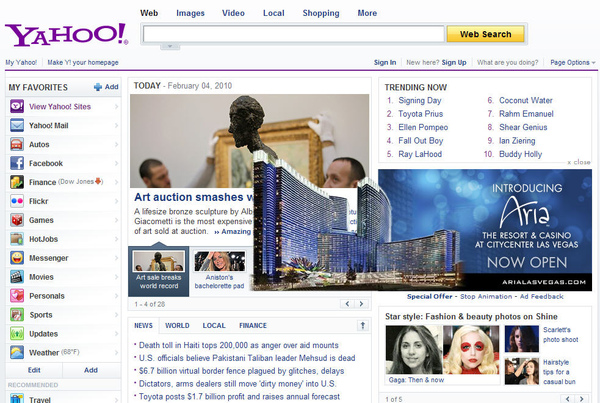The image size is (600, 403).
Task: Click Edit below the favorites list
Action: (x=34, y=370)
